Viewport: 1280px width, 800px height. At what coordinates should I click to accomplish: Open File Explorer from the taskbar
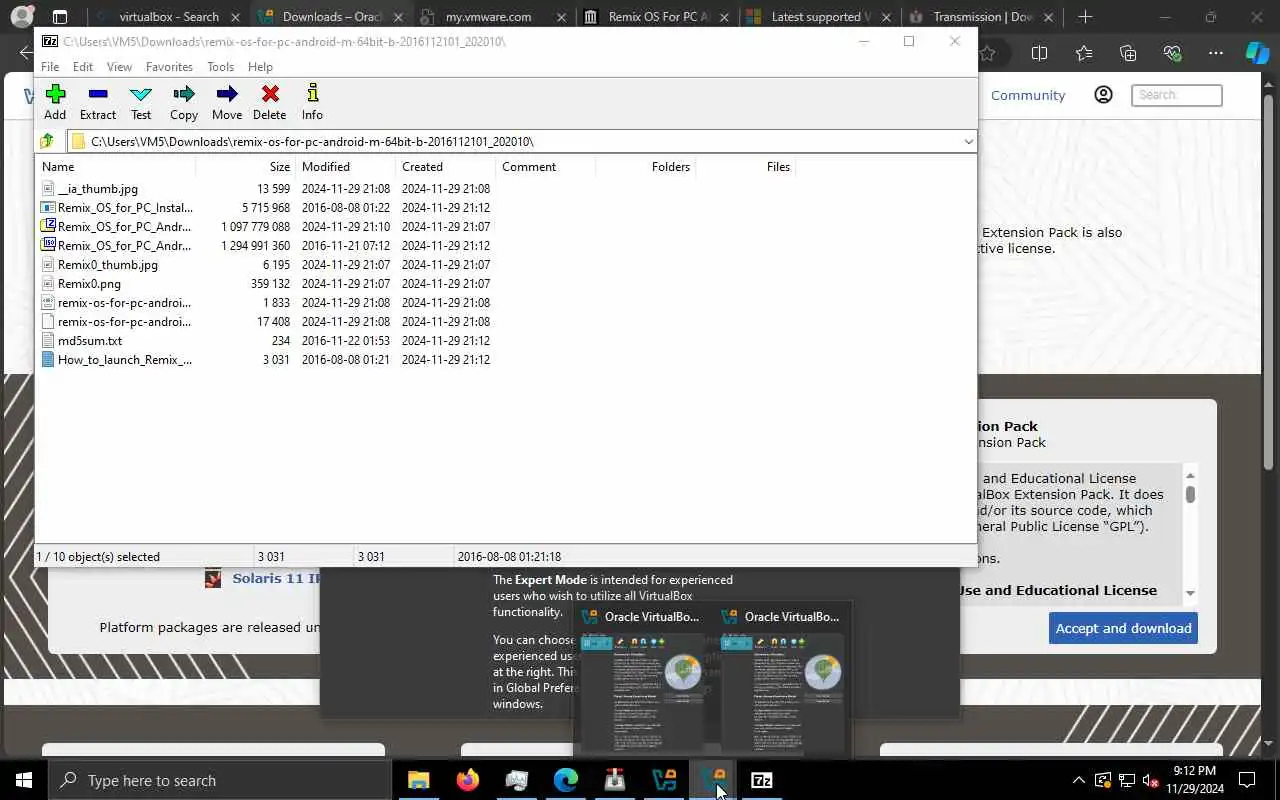419,780
